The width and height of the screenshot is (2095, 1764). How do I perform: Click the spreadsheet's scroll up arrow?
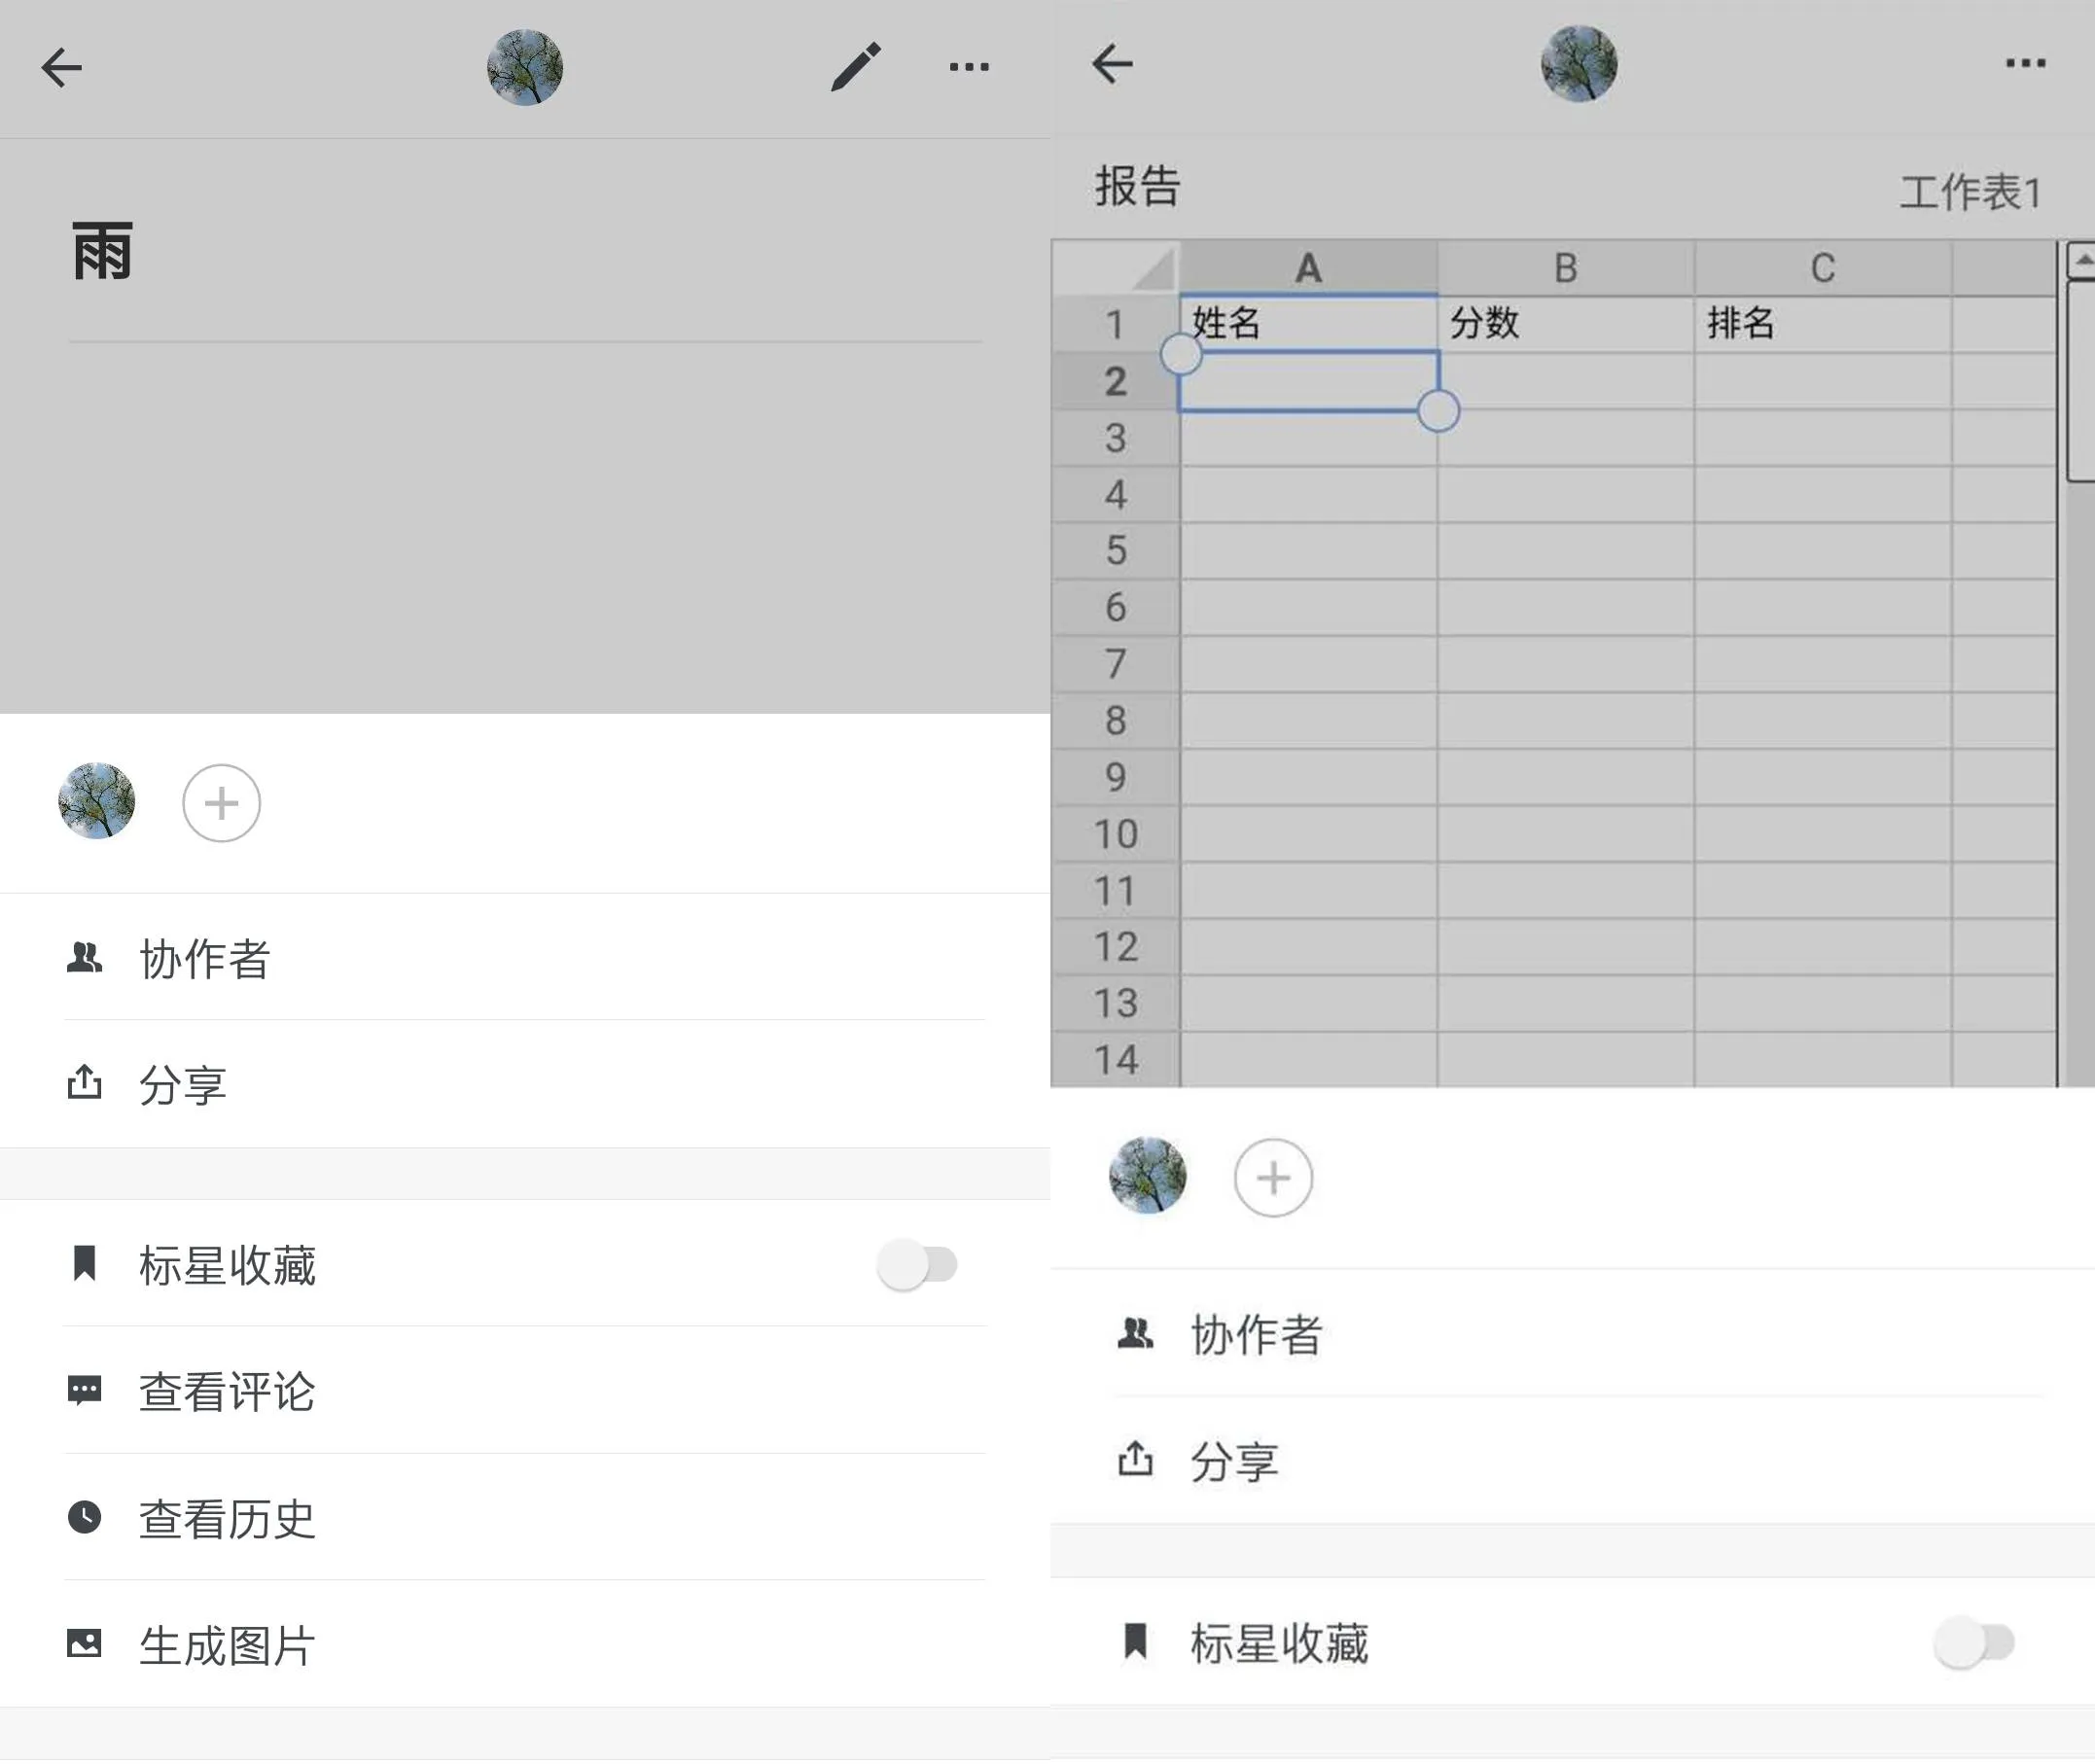2082,260
